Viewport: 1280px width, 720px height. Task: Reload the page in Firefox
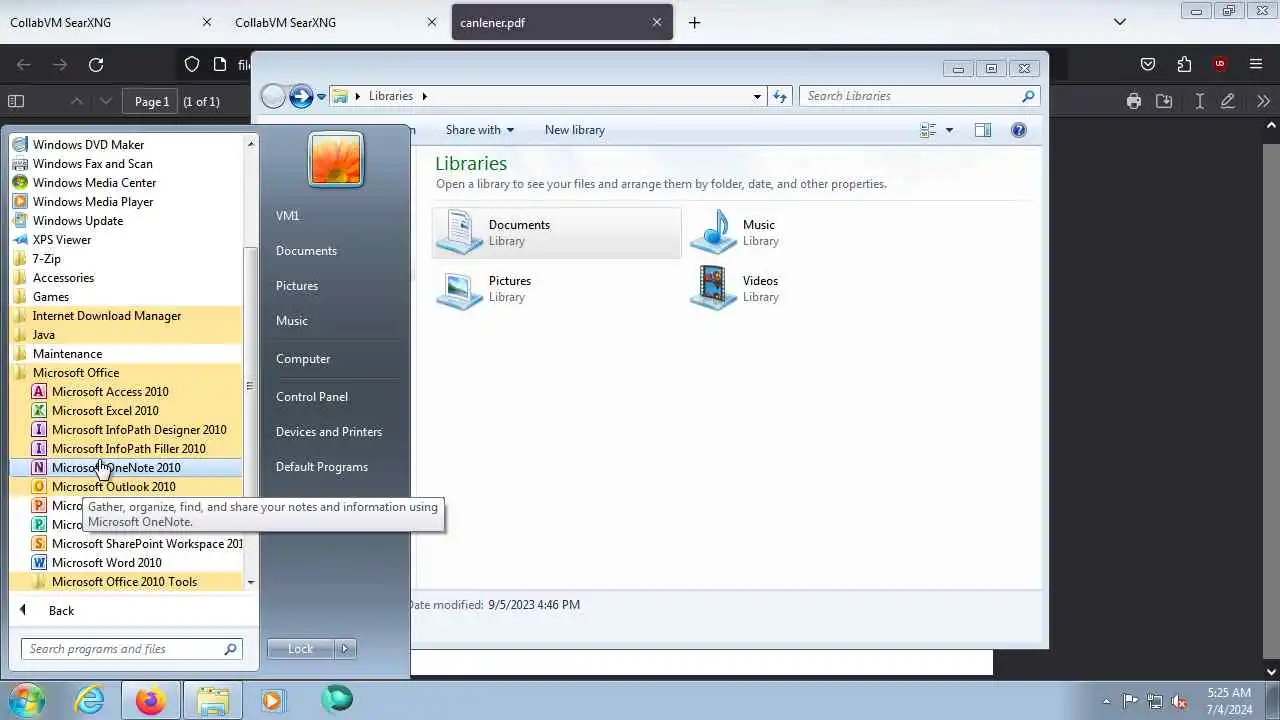(96, 64)
